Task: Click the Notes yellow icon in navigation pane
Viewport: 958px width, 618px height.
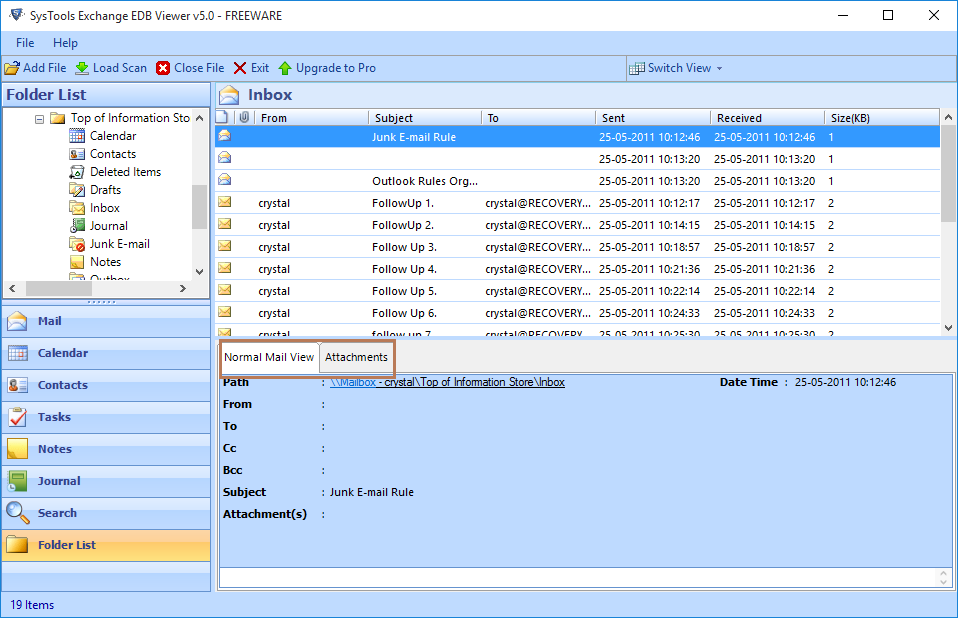Action: coord(17,449)
